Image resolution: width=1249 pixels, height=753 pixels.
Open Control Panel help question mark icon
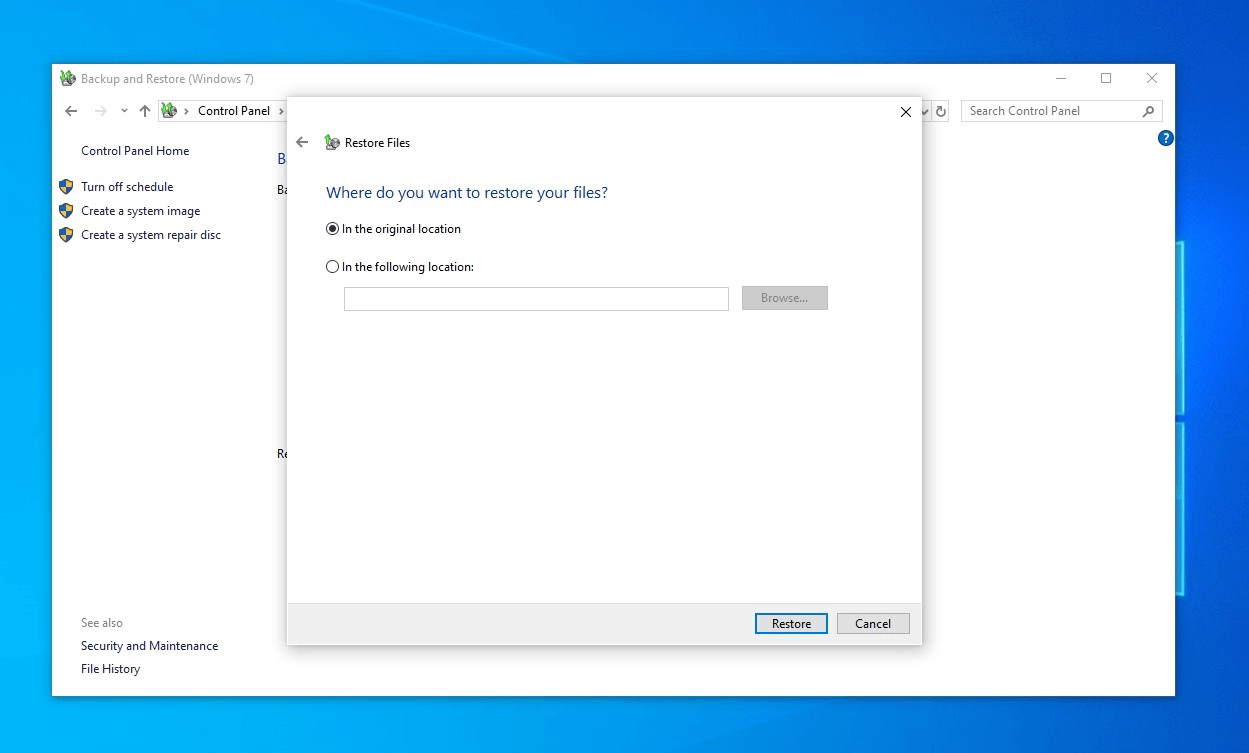1165,138
